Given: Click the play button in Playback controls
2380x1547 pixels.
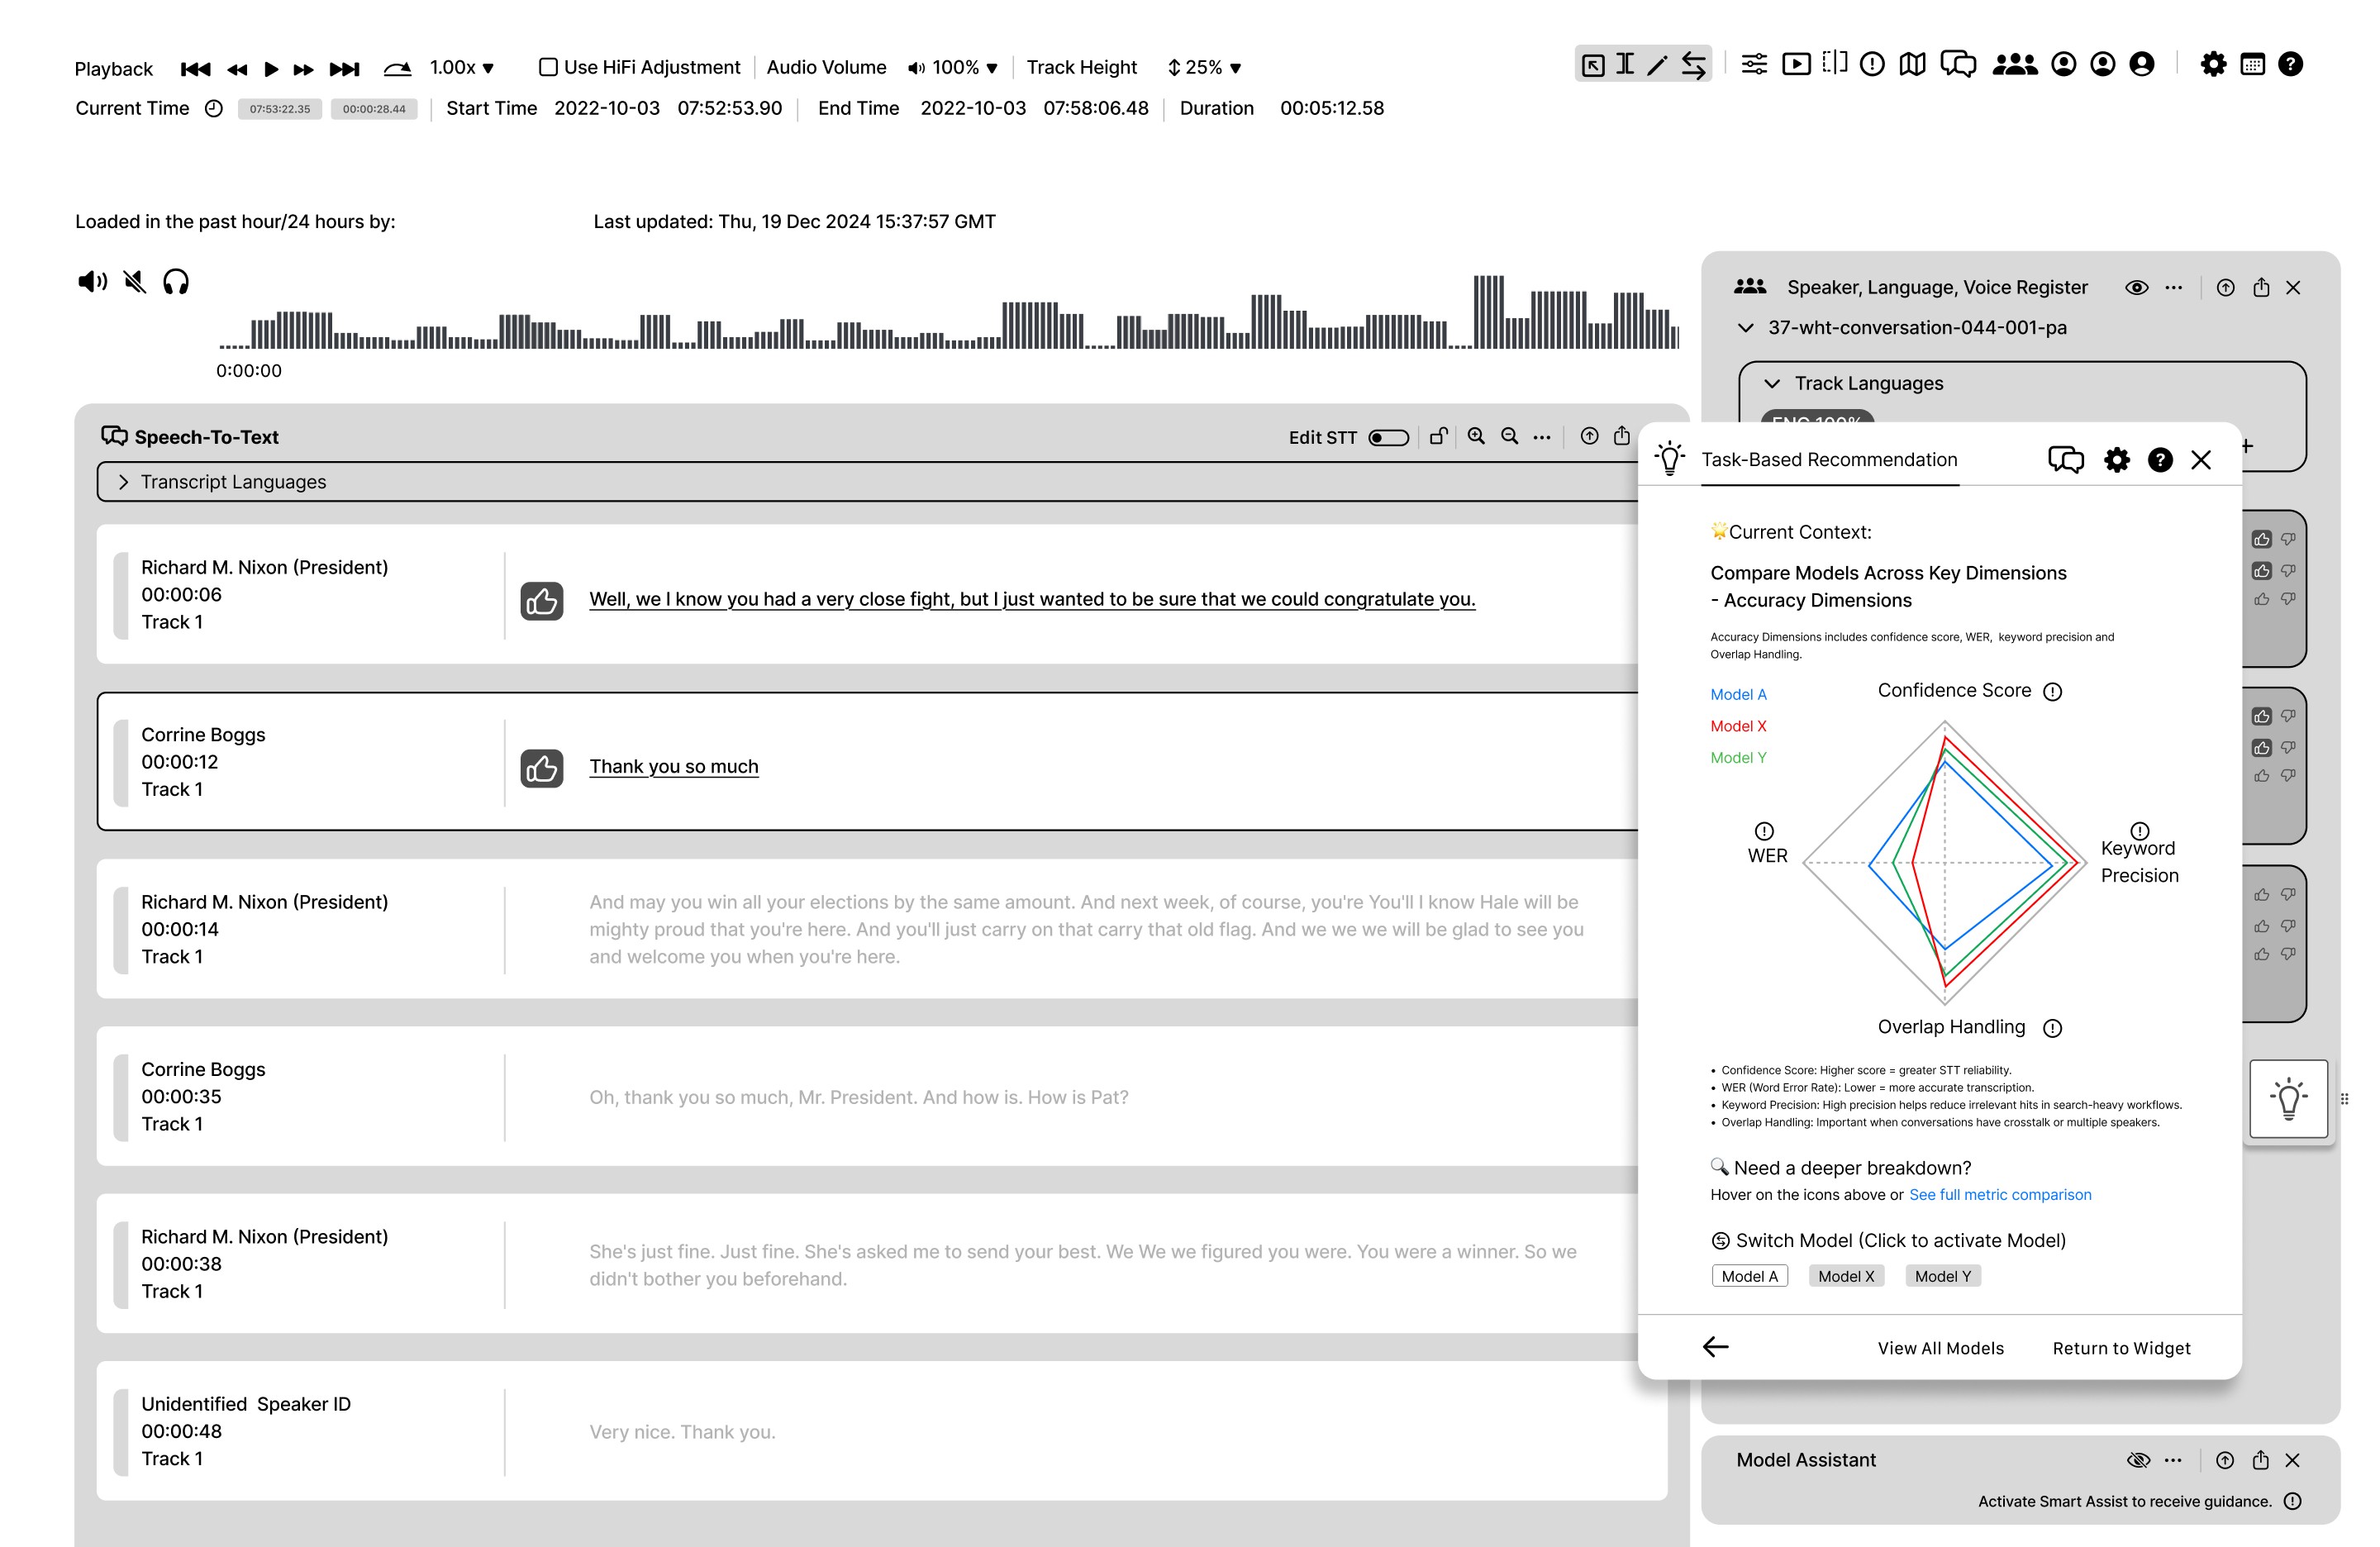Looking at the screenshot, I should tap(270, 68).
